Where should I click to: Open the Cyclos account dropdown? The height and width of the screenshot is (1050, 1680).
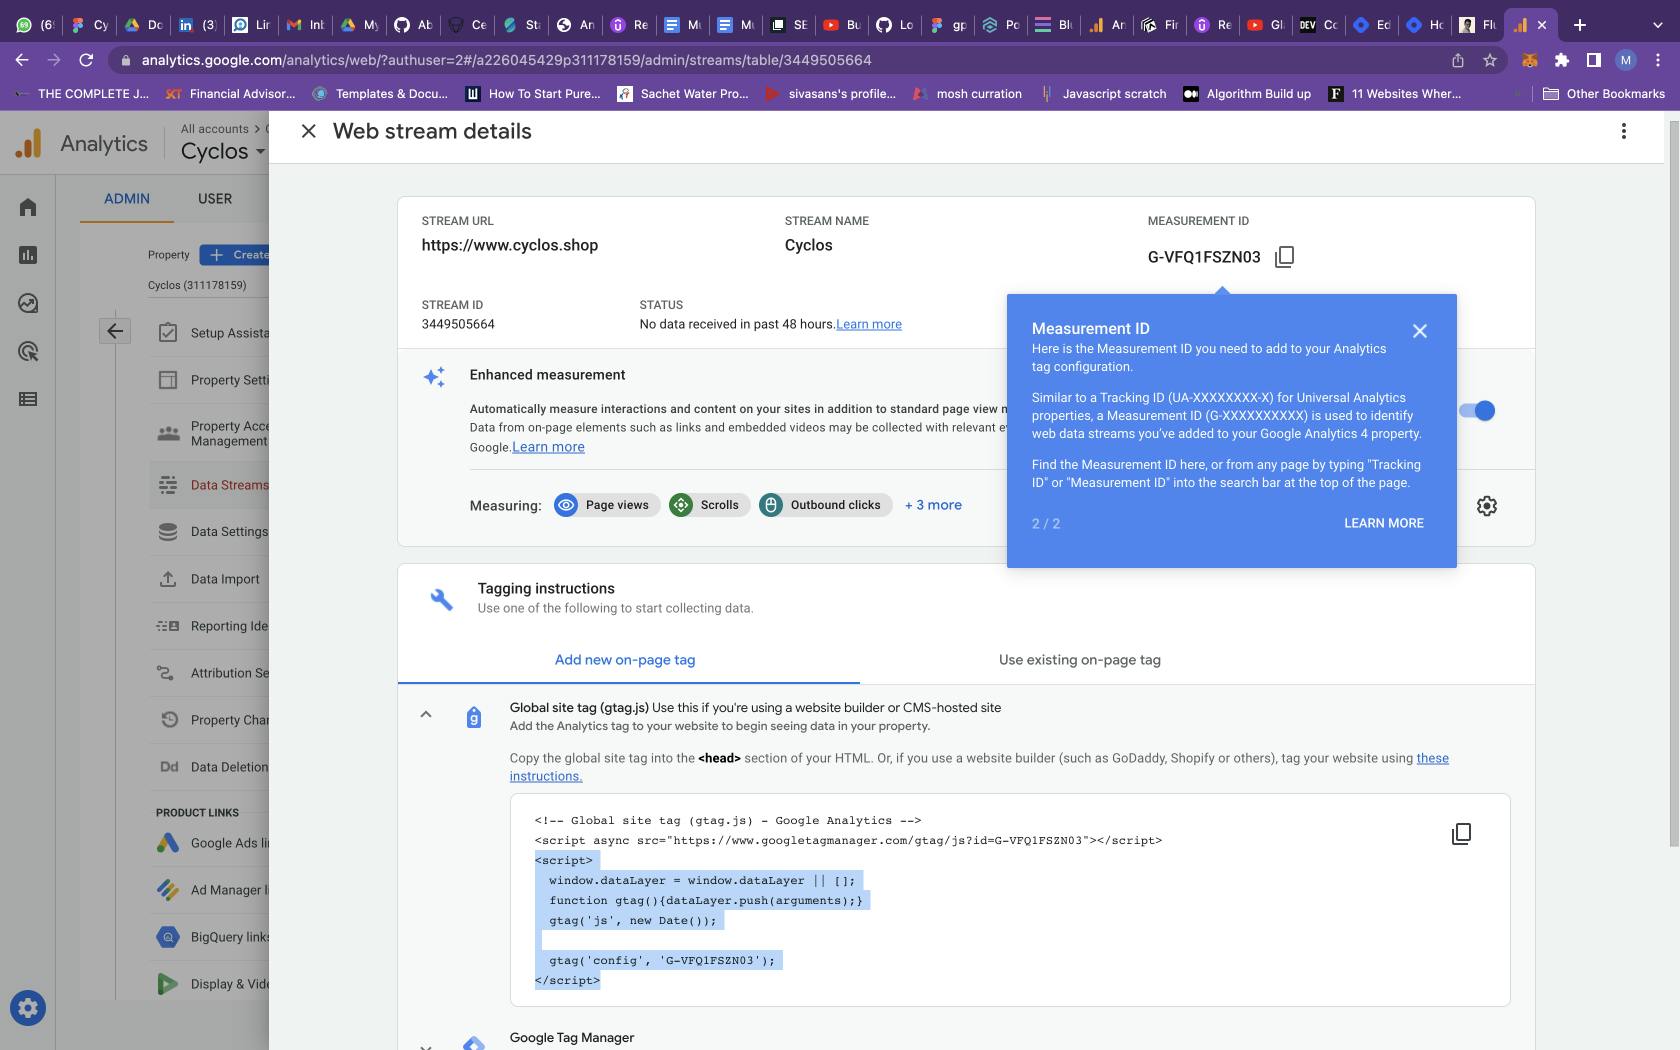223,151
